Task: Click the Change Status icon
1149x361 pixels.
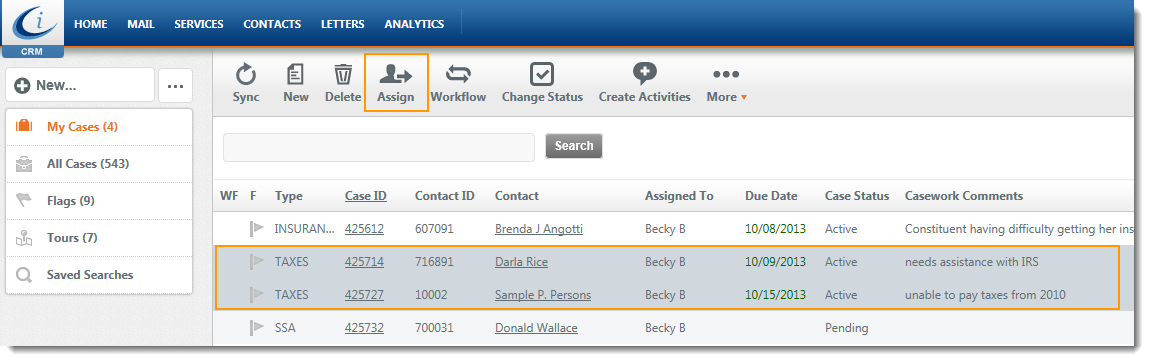Action: click(542, 75)
